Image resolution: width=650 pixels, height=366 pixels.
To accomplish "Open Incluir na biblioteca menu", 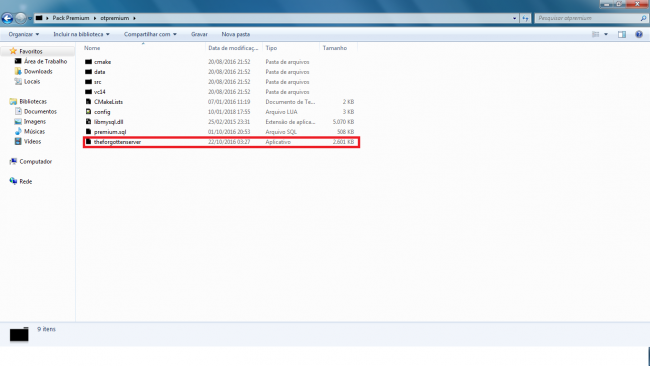I will pyautogui.click(x=81, y=34).
